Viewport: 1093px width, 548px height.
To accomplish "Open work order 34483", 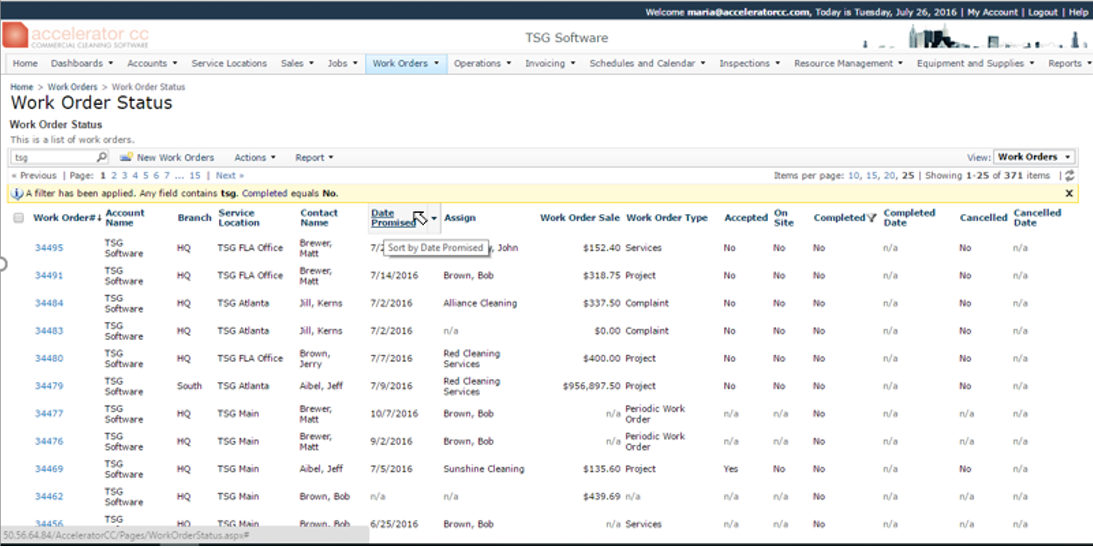I will tap(49, 331).
